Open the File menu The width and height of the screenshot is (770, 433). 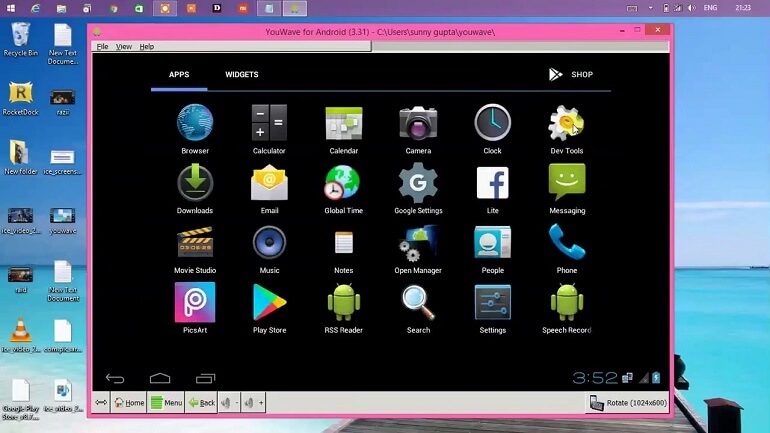click(x=102, y=47)
